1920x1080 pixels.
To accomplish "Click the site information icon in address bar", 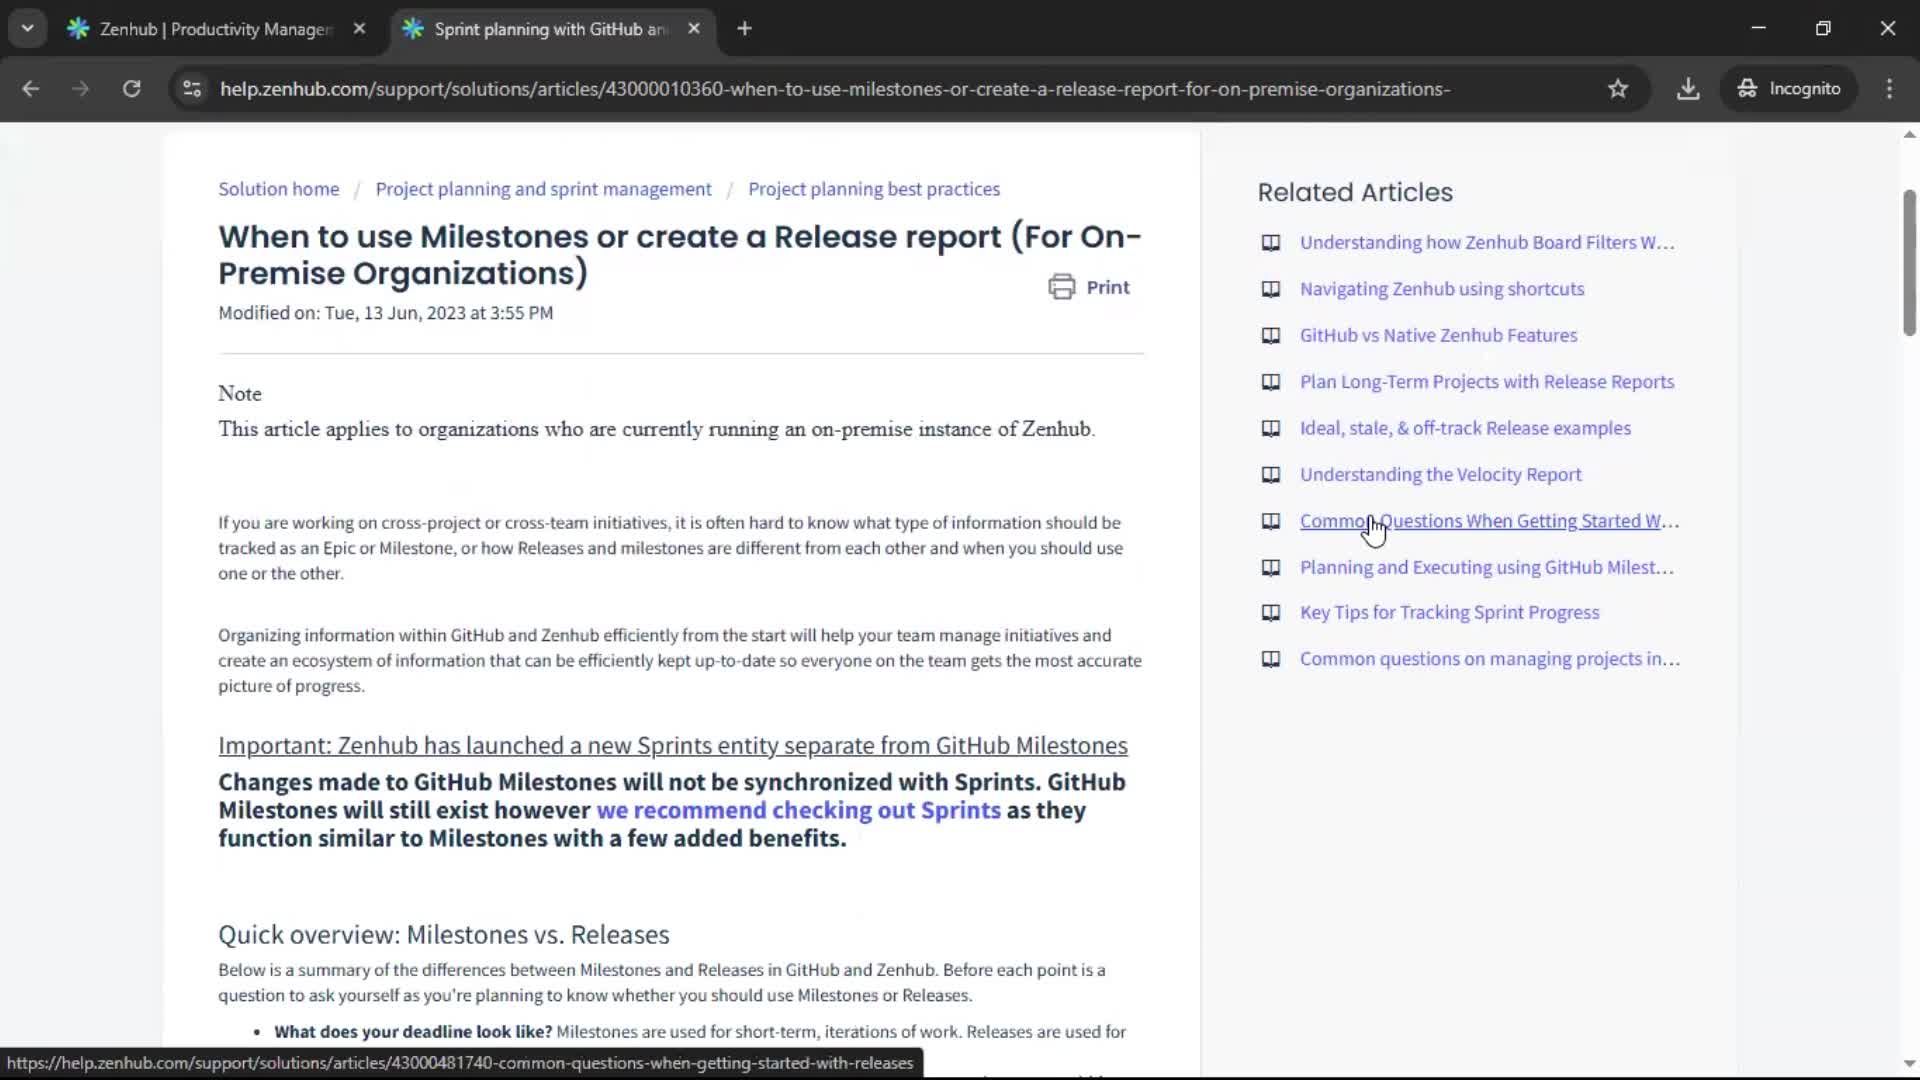I will tap(190, 89).
